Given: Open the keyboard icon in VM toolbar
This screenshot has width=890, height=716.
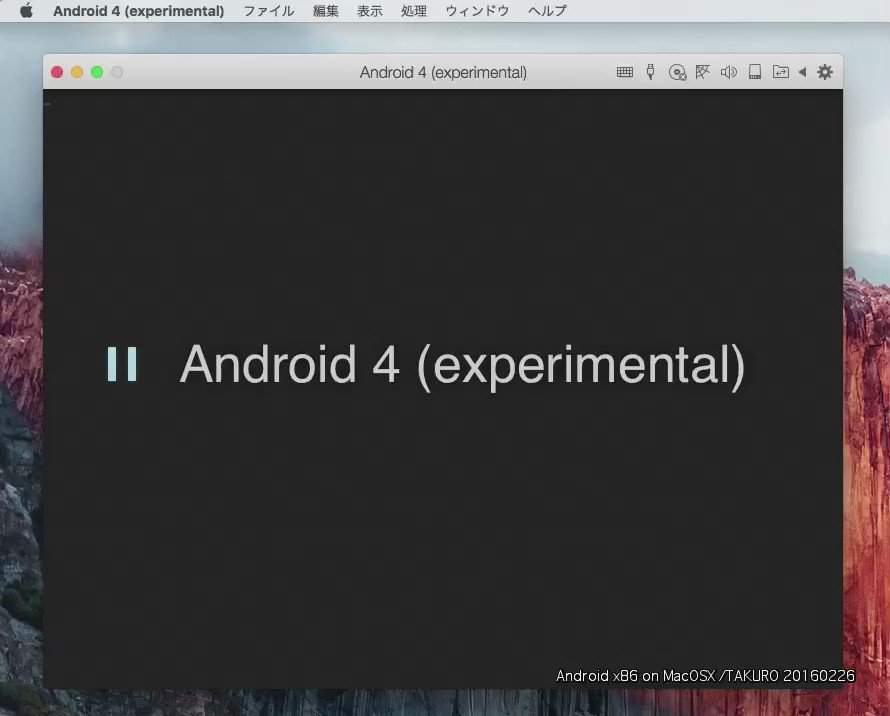Looking at the screenshot, I should pos(624,72).
